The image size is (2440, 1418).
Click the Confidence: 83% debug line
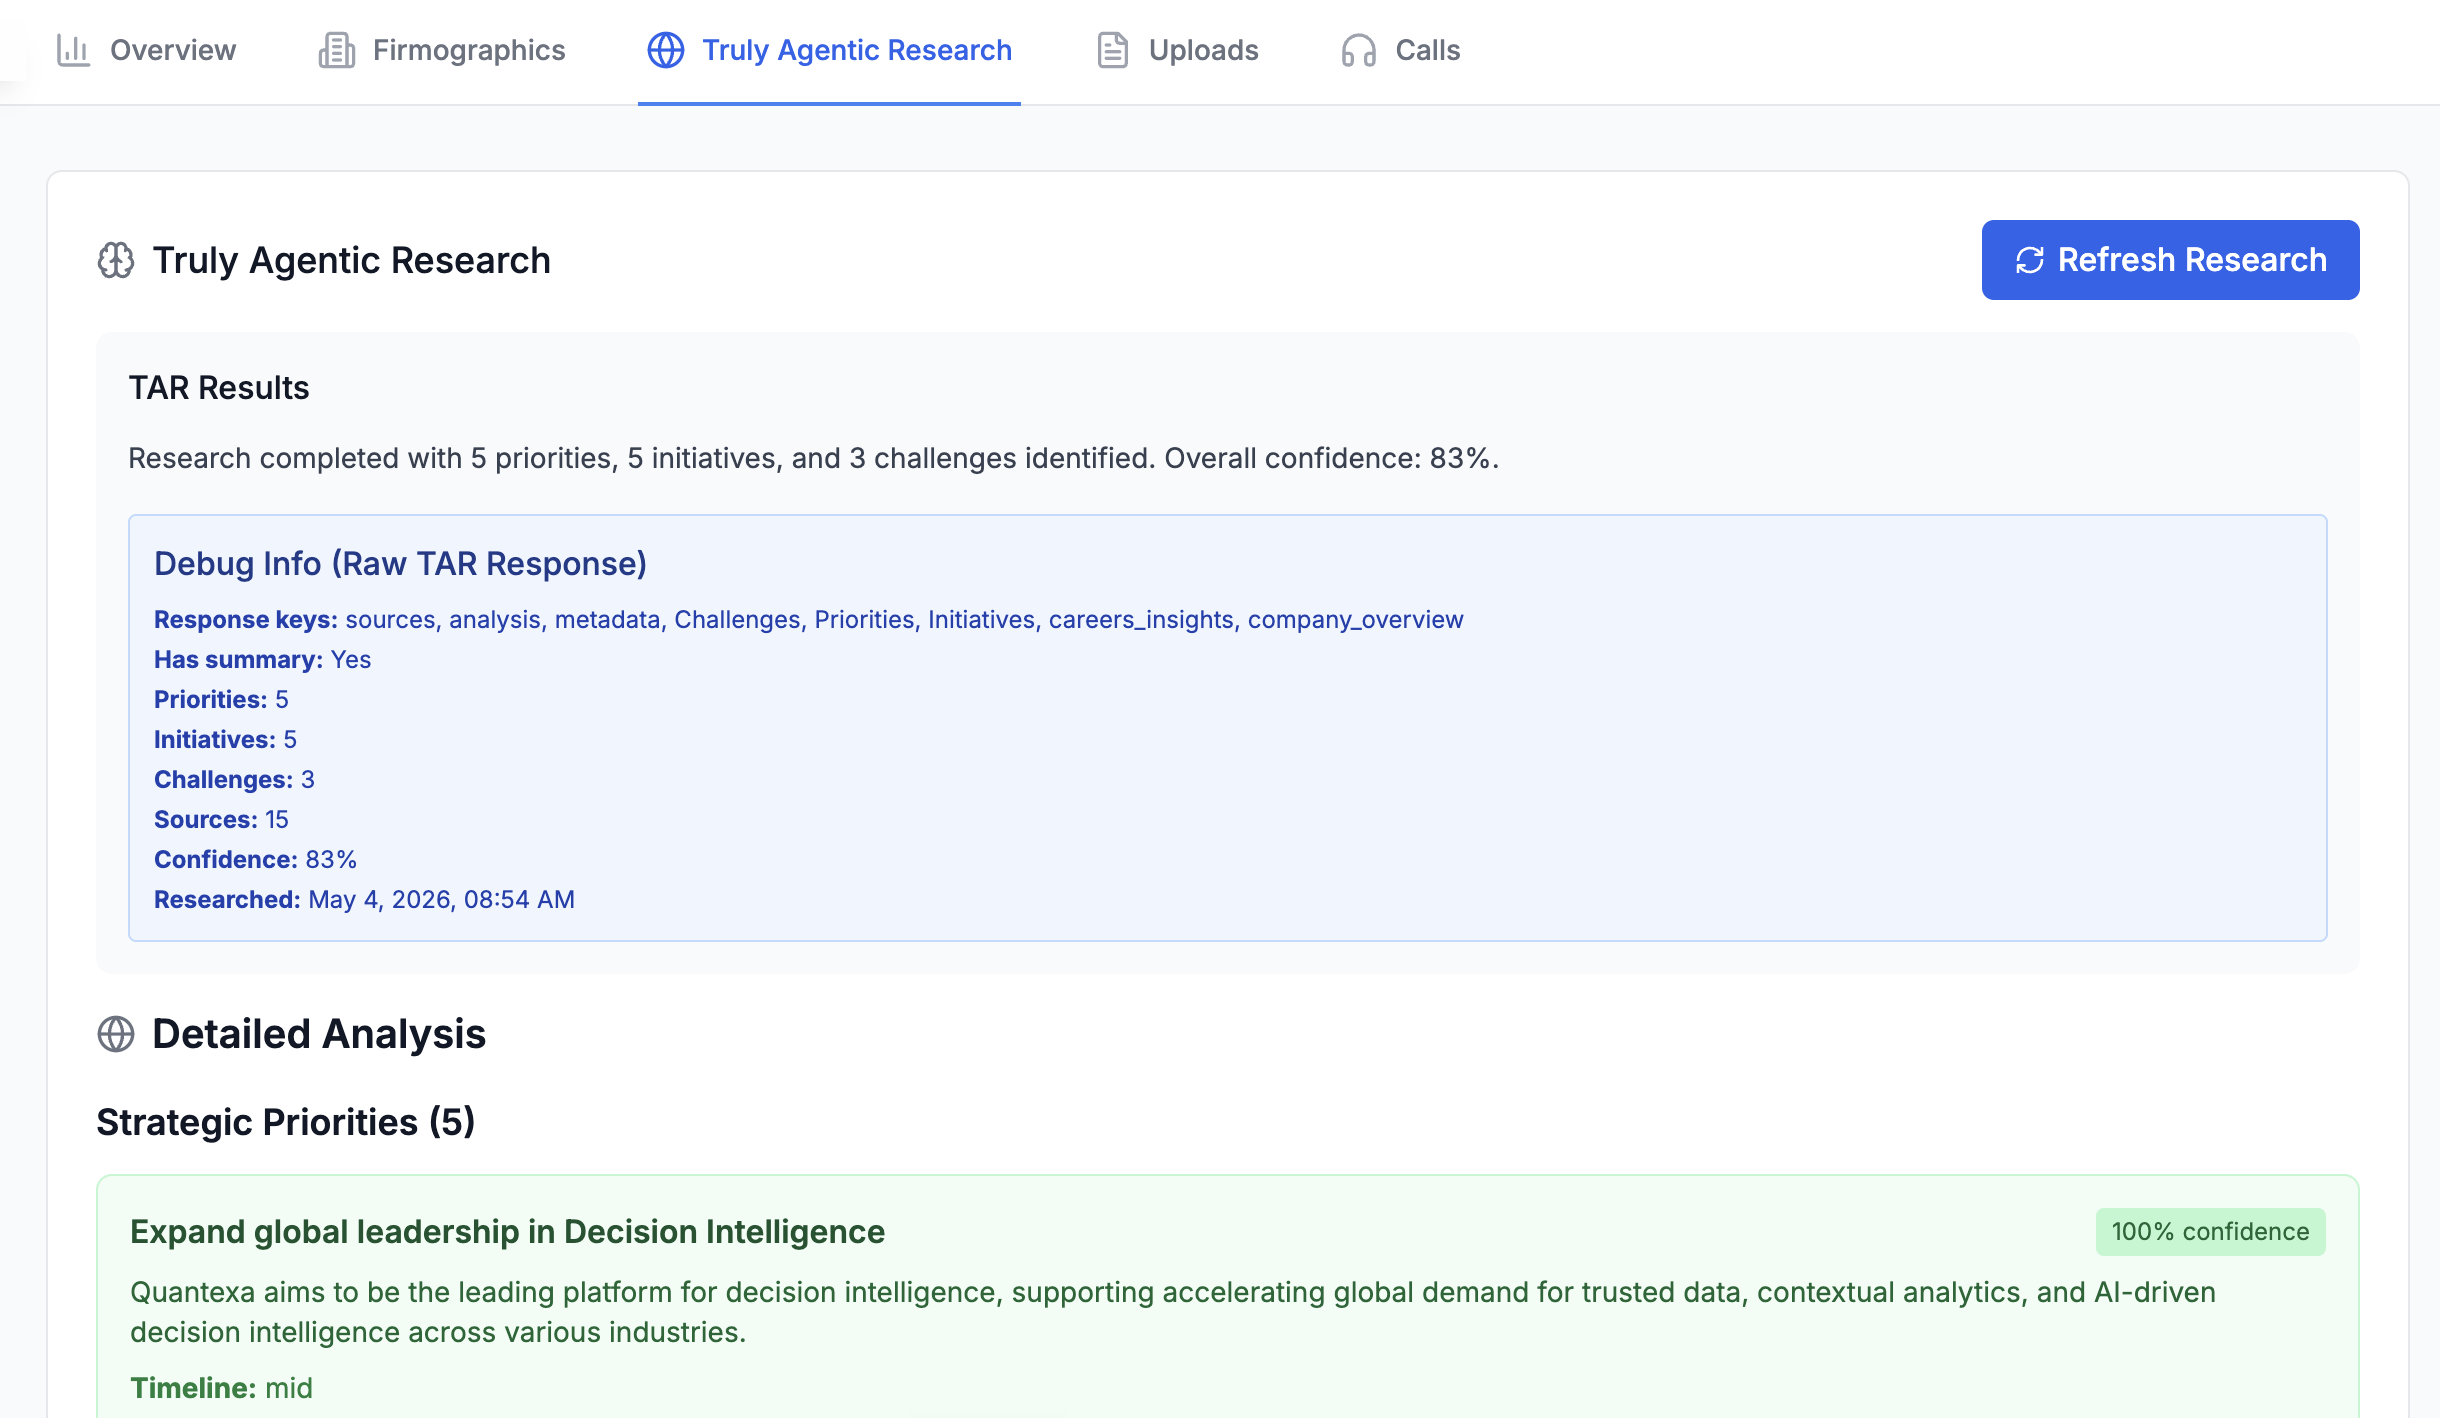[256, 860]
